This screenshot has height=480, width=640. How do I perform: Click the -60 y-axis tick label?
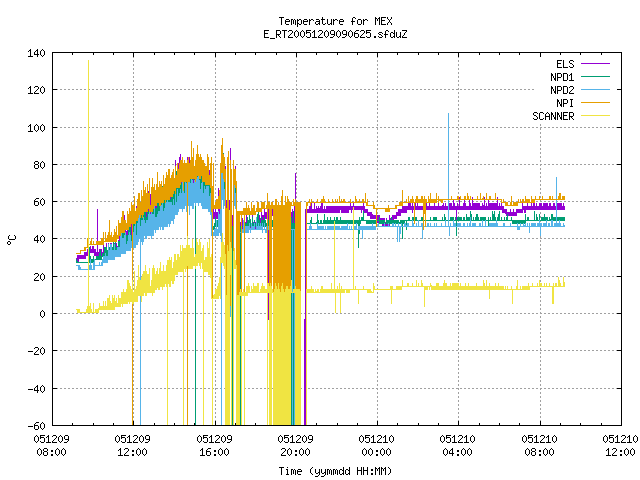(36, 426)
